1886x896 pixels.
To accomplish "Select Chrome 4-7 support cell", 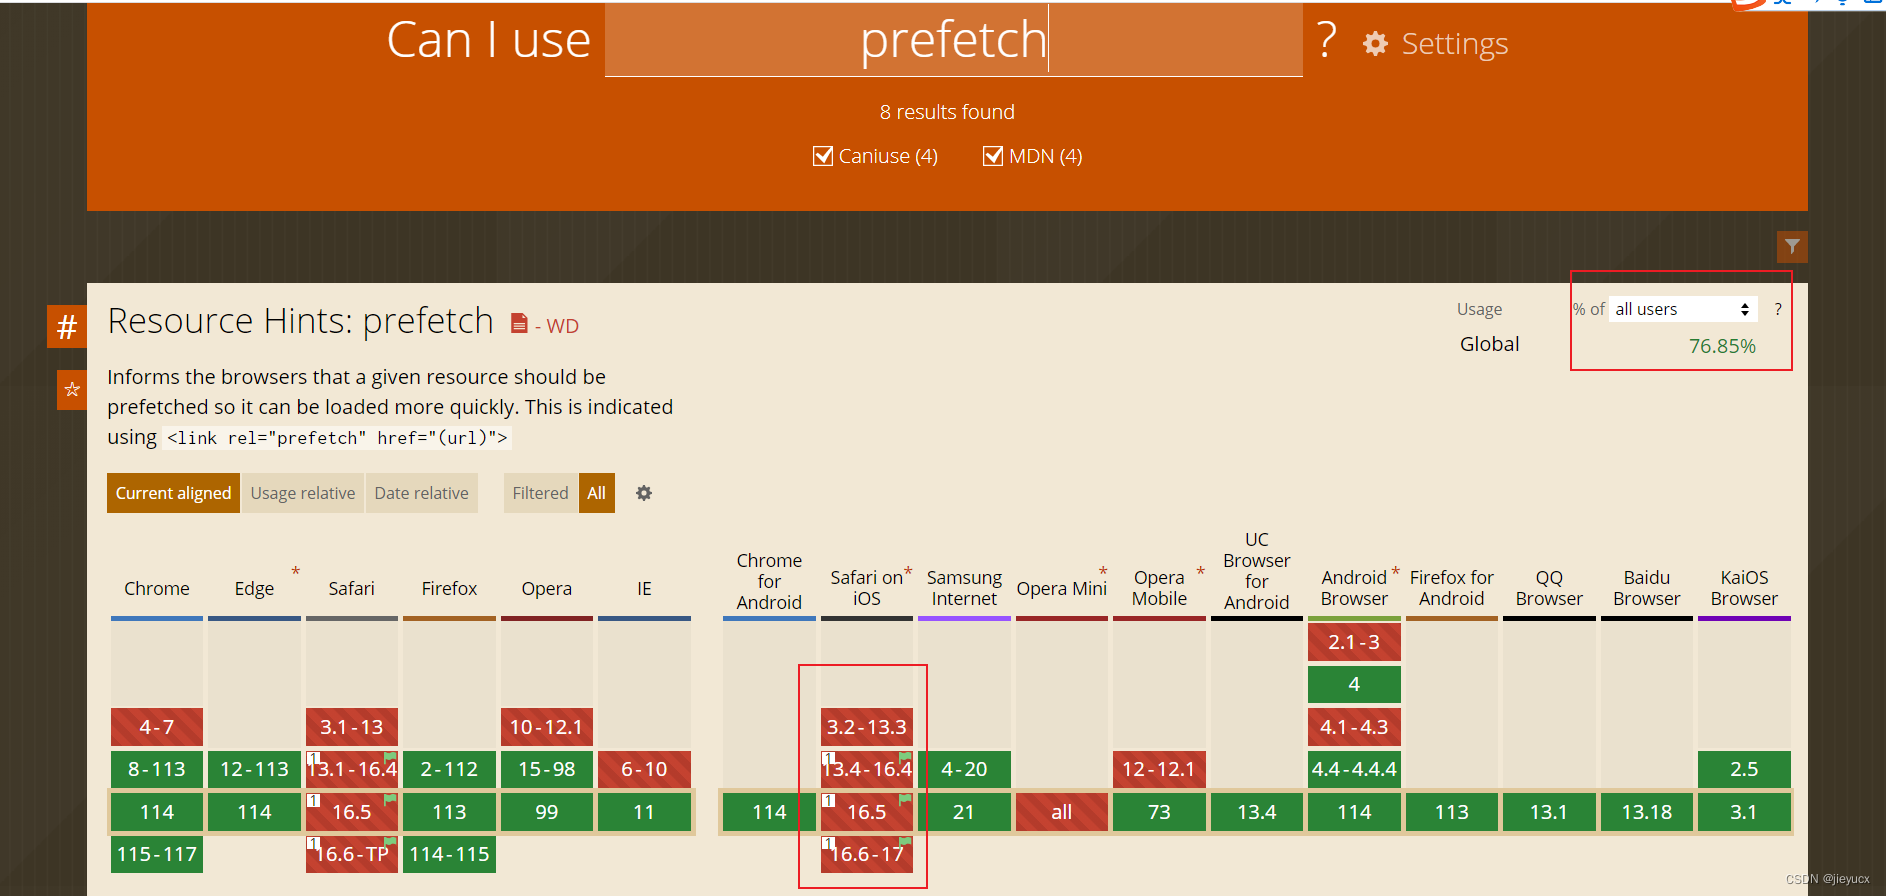I will tap(157, 727).
